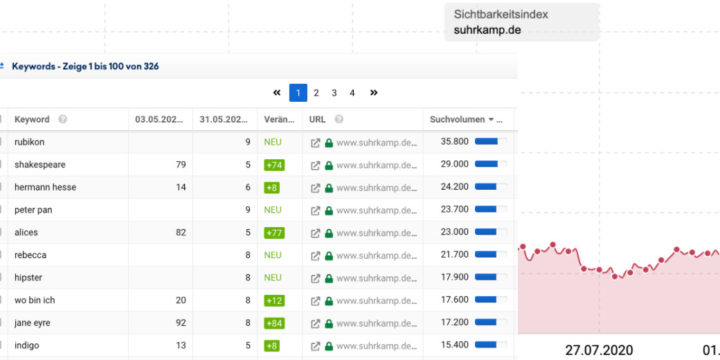Select pagination page 1
720x360 pixels.
point(298,93)
